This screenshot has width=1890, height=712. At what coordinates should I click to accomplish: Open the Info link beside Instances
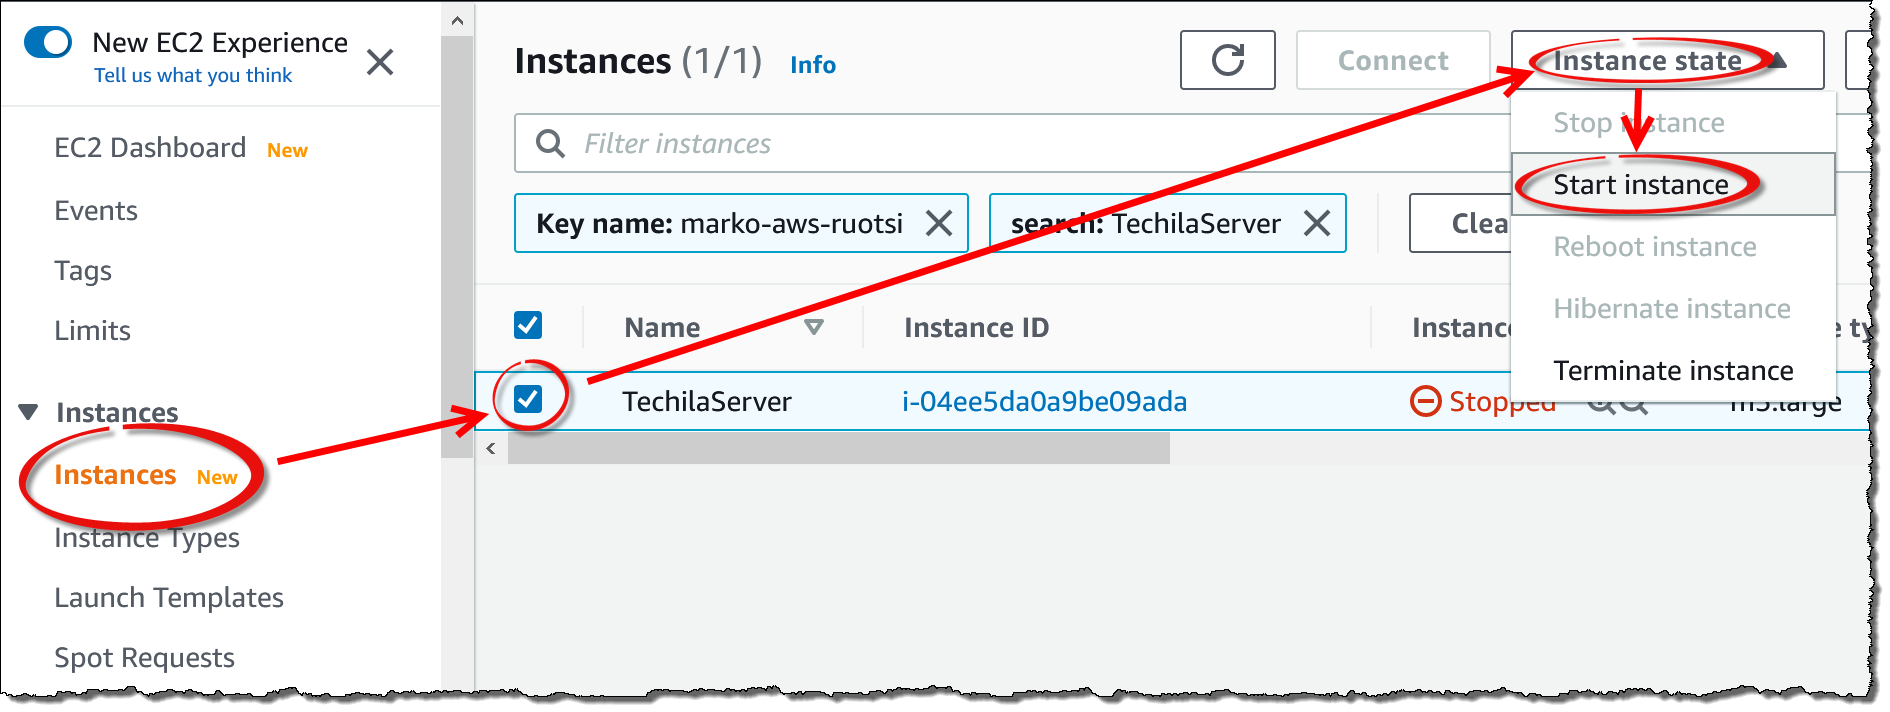pyautogui.click(x=812, y=65)
